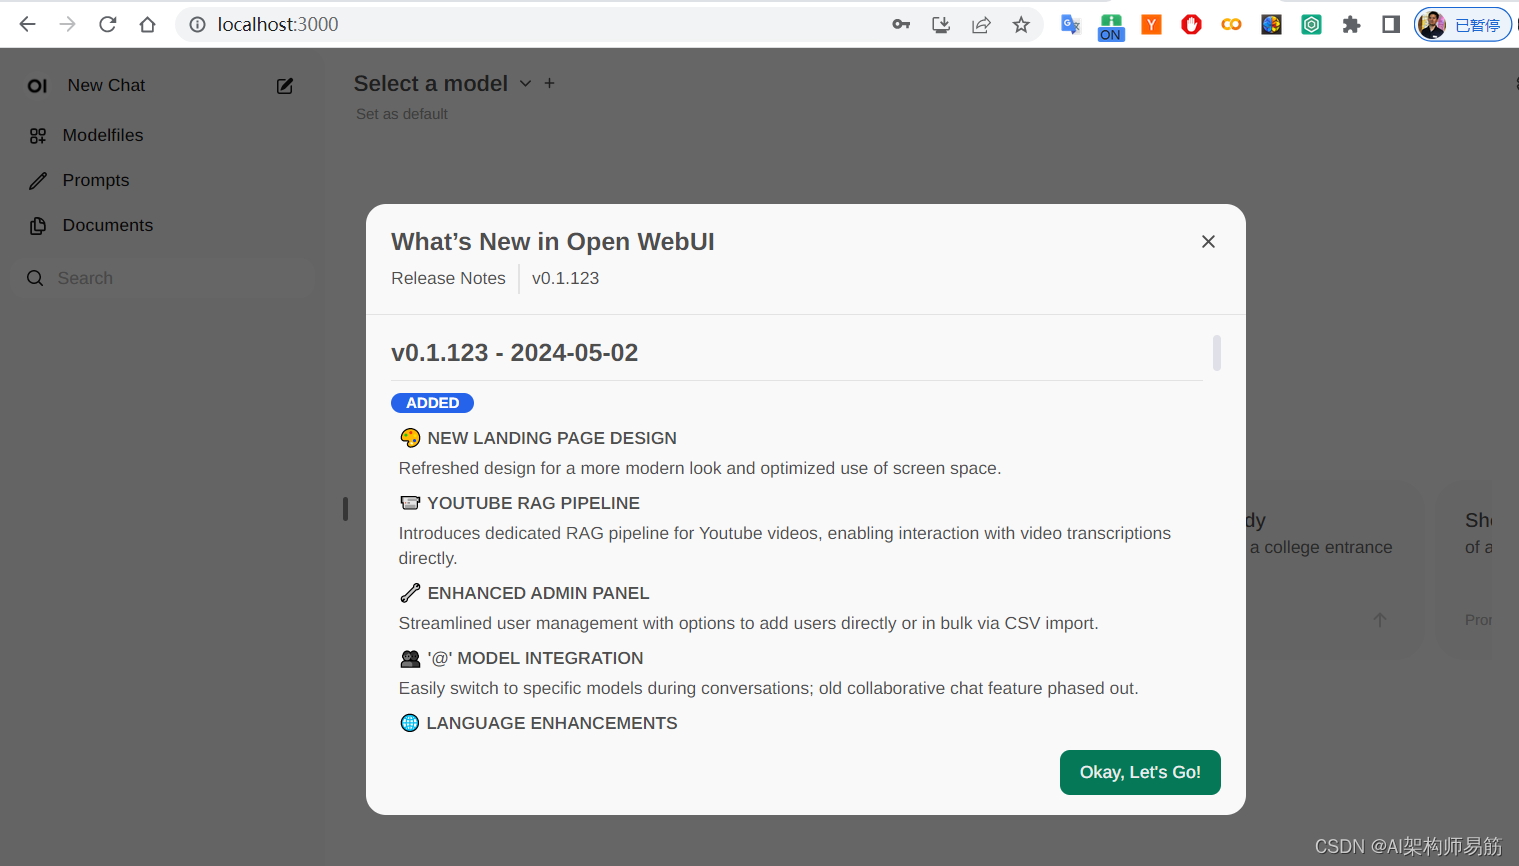The height and width of the screenshot is (866, 1519).
Task: Click the Prompts pencil icon
Action: pos(38,181)
